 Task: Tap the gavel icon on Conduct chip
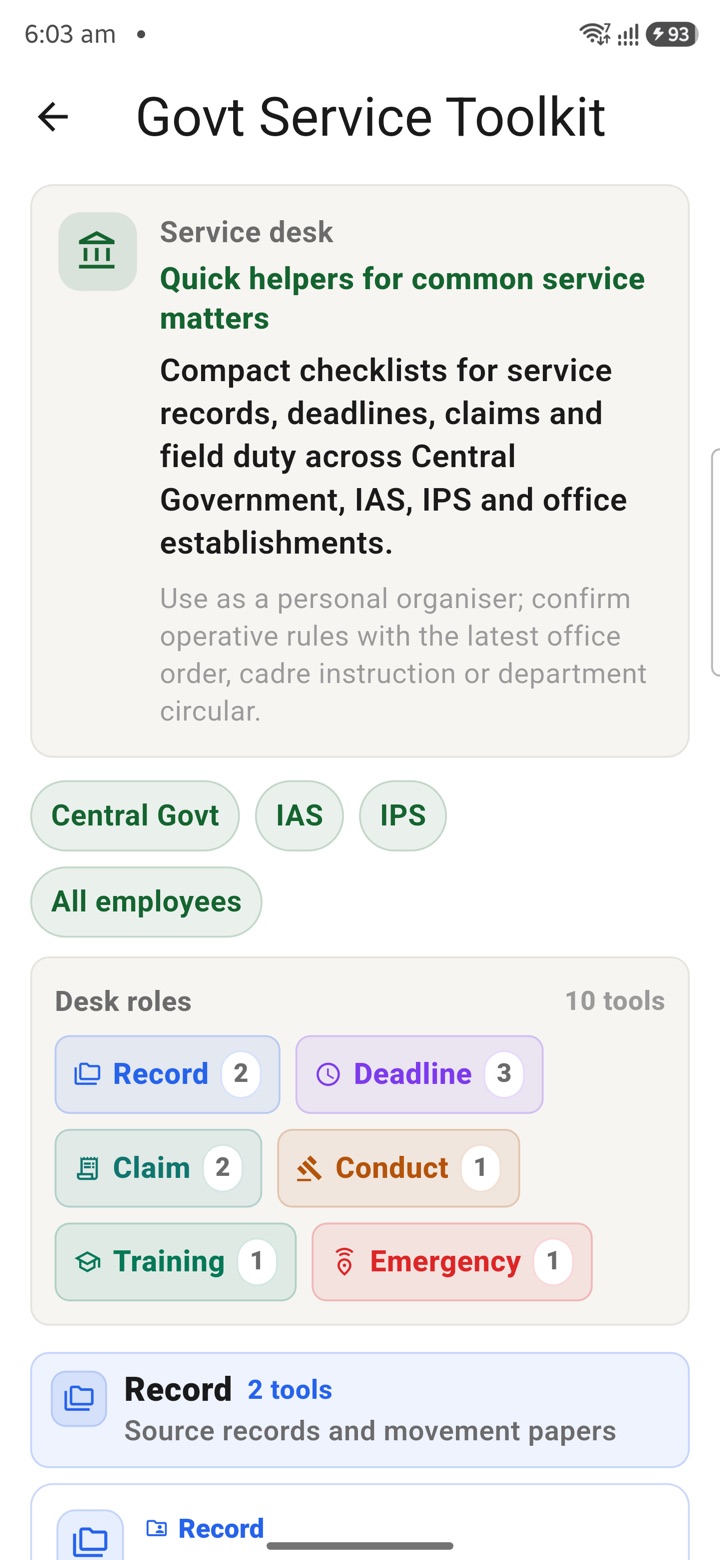click(x=310, y=1168)
